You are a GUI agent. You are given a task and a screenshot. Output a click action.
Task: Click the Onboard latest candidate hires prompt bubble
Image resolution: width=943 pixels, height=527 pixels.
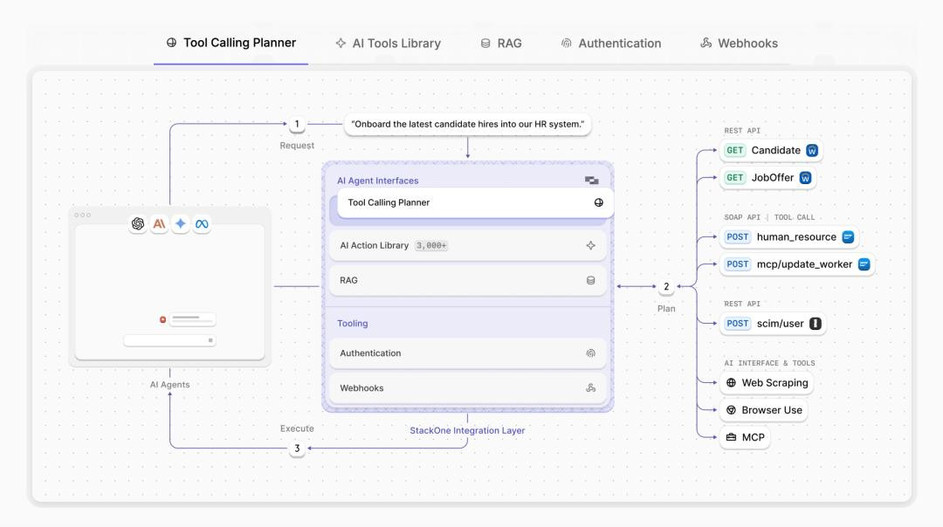point(467,125)
